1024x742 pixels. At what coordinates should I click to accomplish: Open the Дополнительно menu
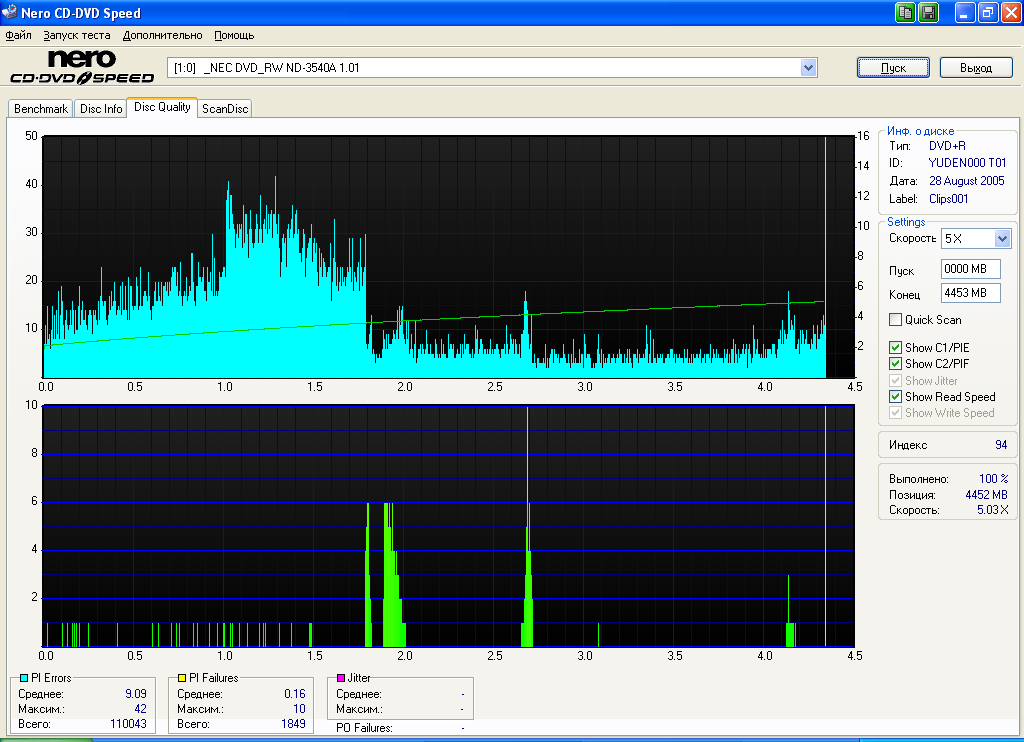(x=162, y=35)
